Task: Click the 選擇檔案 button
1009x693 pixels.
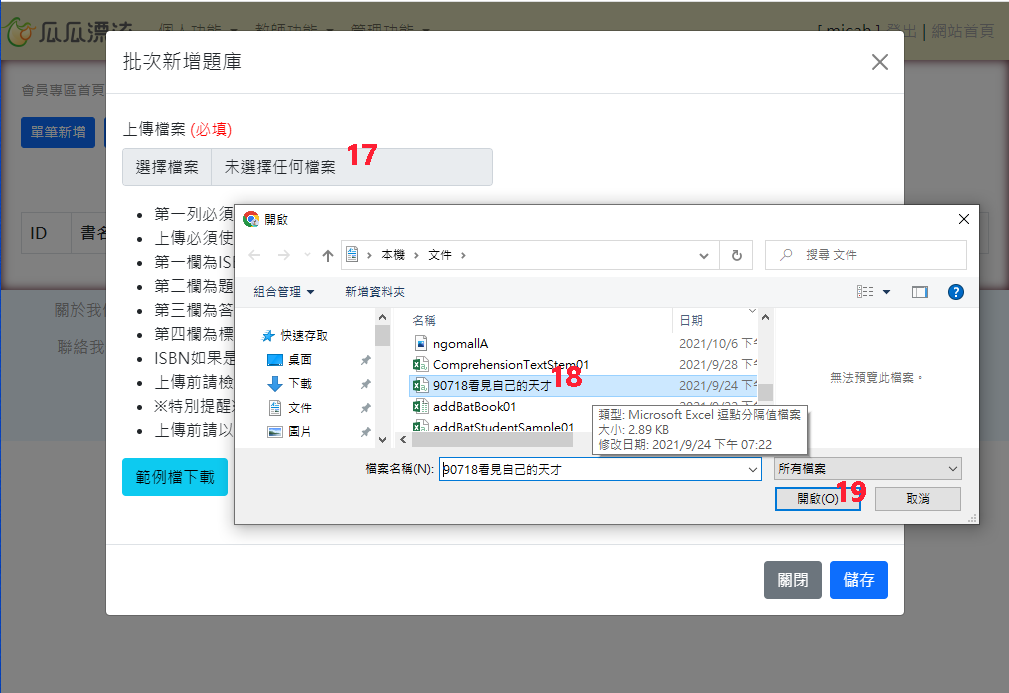Action: point(167,167)
